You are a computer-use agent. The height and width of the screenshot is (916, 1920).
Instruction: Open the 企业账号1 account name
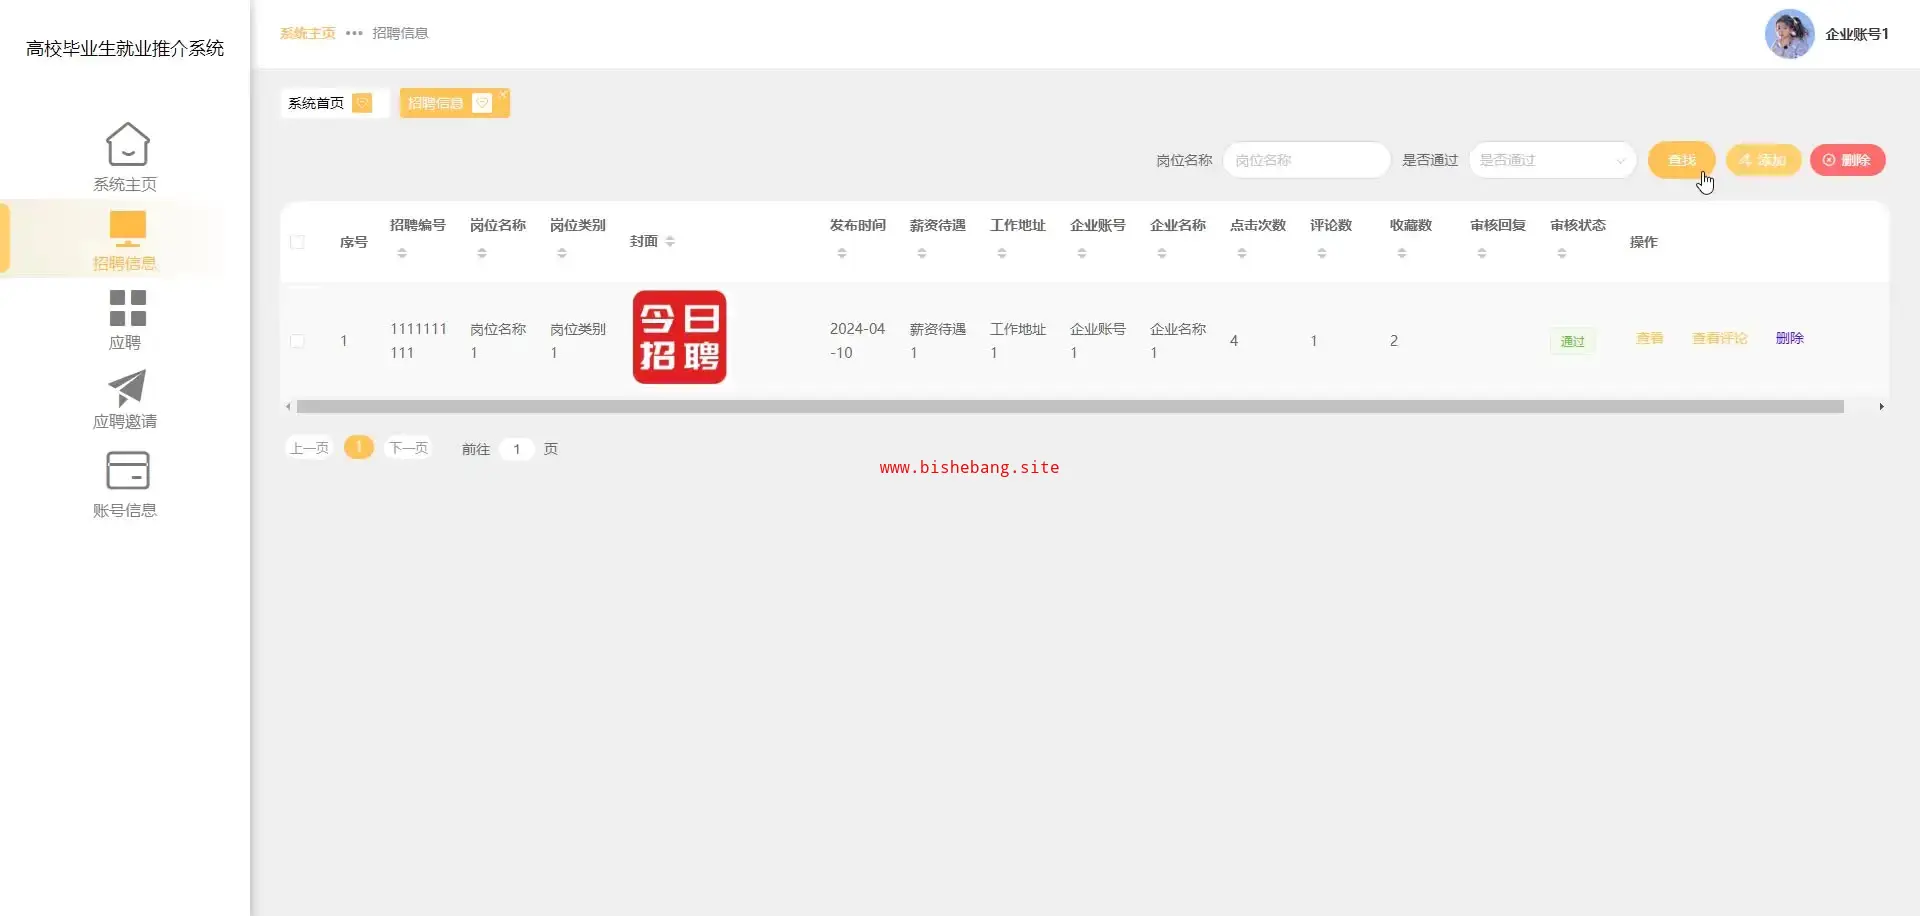pyautogui.click(x=1857, y=34)
